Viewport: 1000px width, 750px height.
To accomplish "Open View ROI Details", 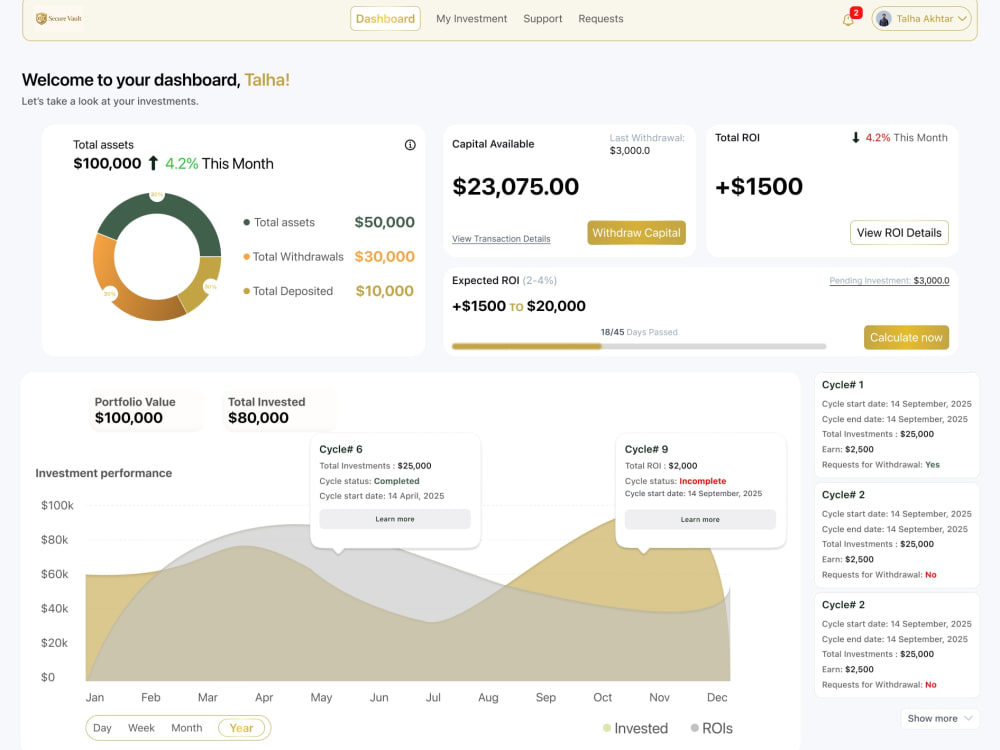I will (899, 233).
